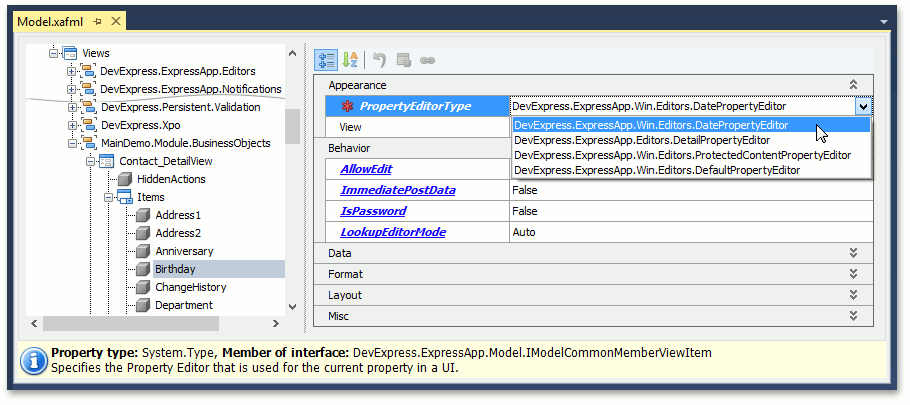Collapse the MainDemo.Module.BusinessObjects node
910x405 pixels.
click(x=72, y=143)
